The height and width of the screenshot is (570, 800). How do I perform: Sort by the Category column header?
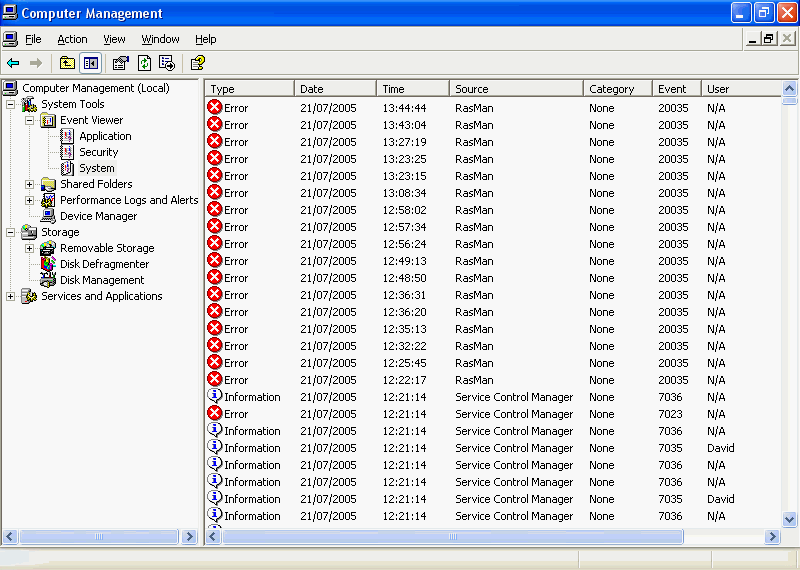pos(618,89)
